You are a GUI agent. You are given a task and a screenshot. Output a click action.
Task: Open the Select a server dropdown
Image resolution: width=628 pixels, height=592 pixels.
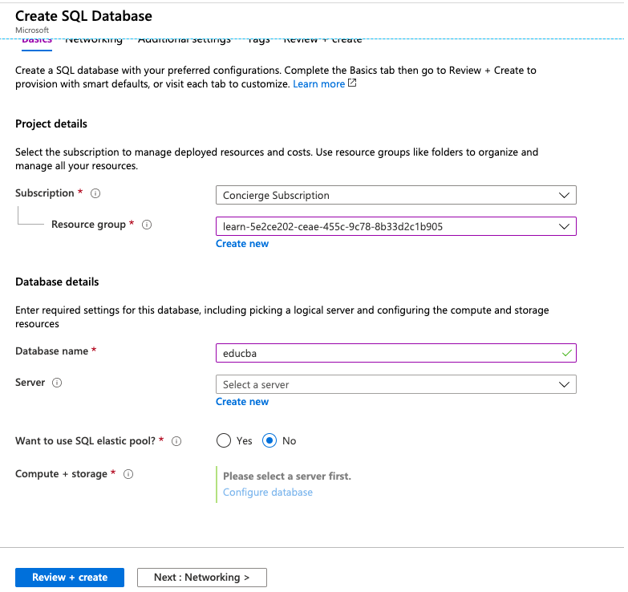click(x=396, y=384)
